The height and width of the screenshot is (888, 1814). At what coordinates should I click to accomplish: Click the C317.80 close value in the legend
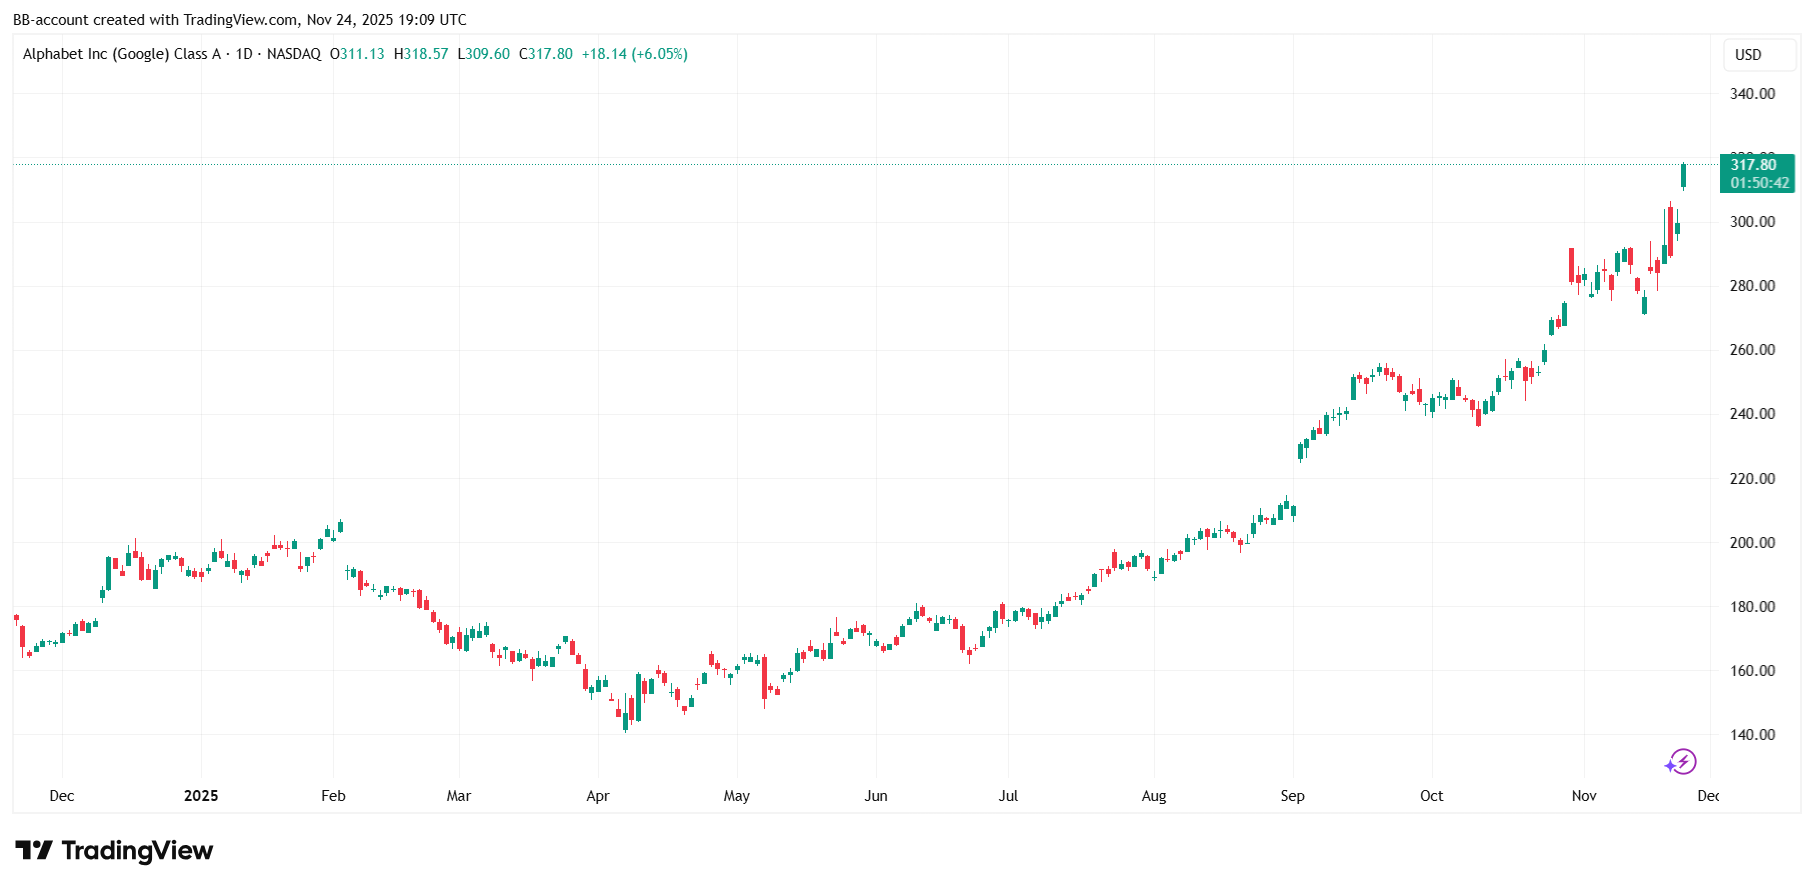point(545,54)
